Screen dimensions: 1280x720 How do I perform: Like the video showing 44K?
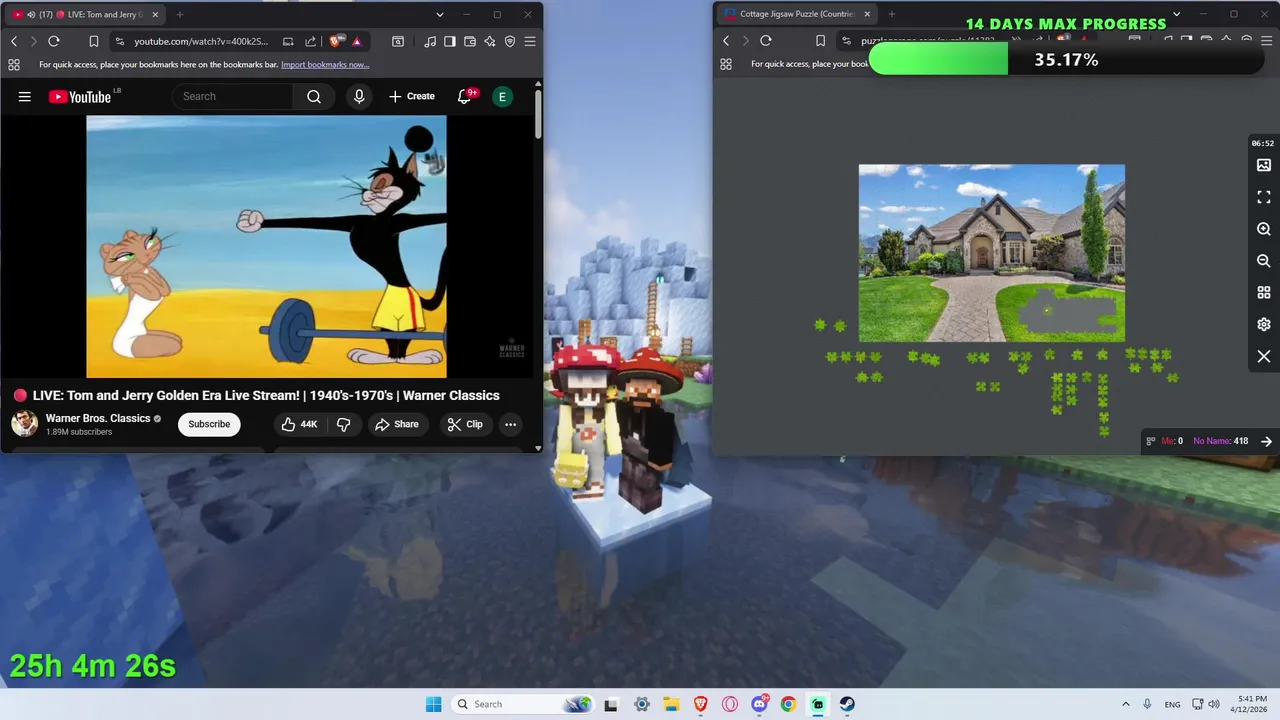(299, 424)
